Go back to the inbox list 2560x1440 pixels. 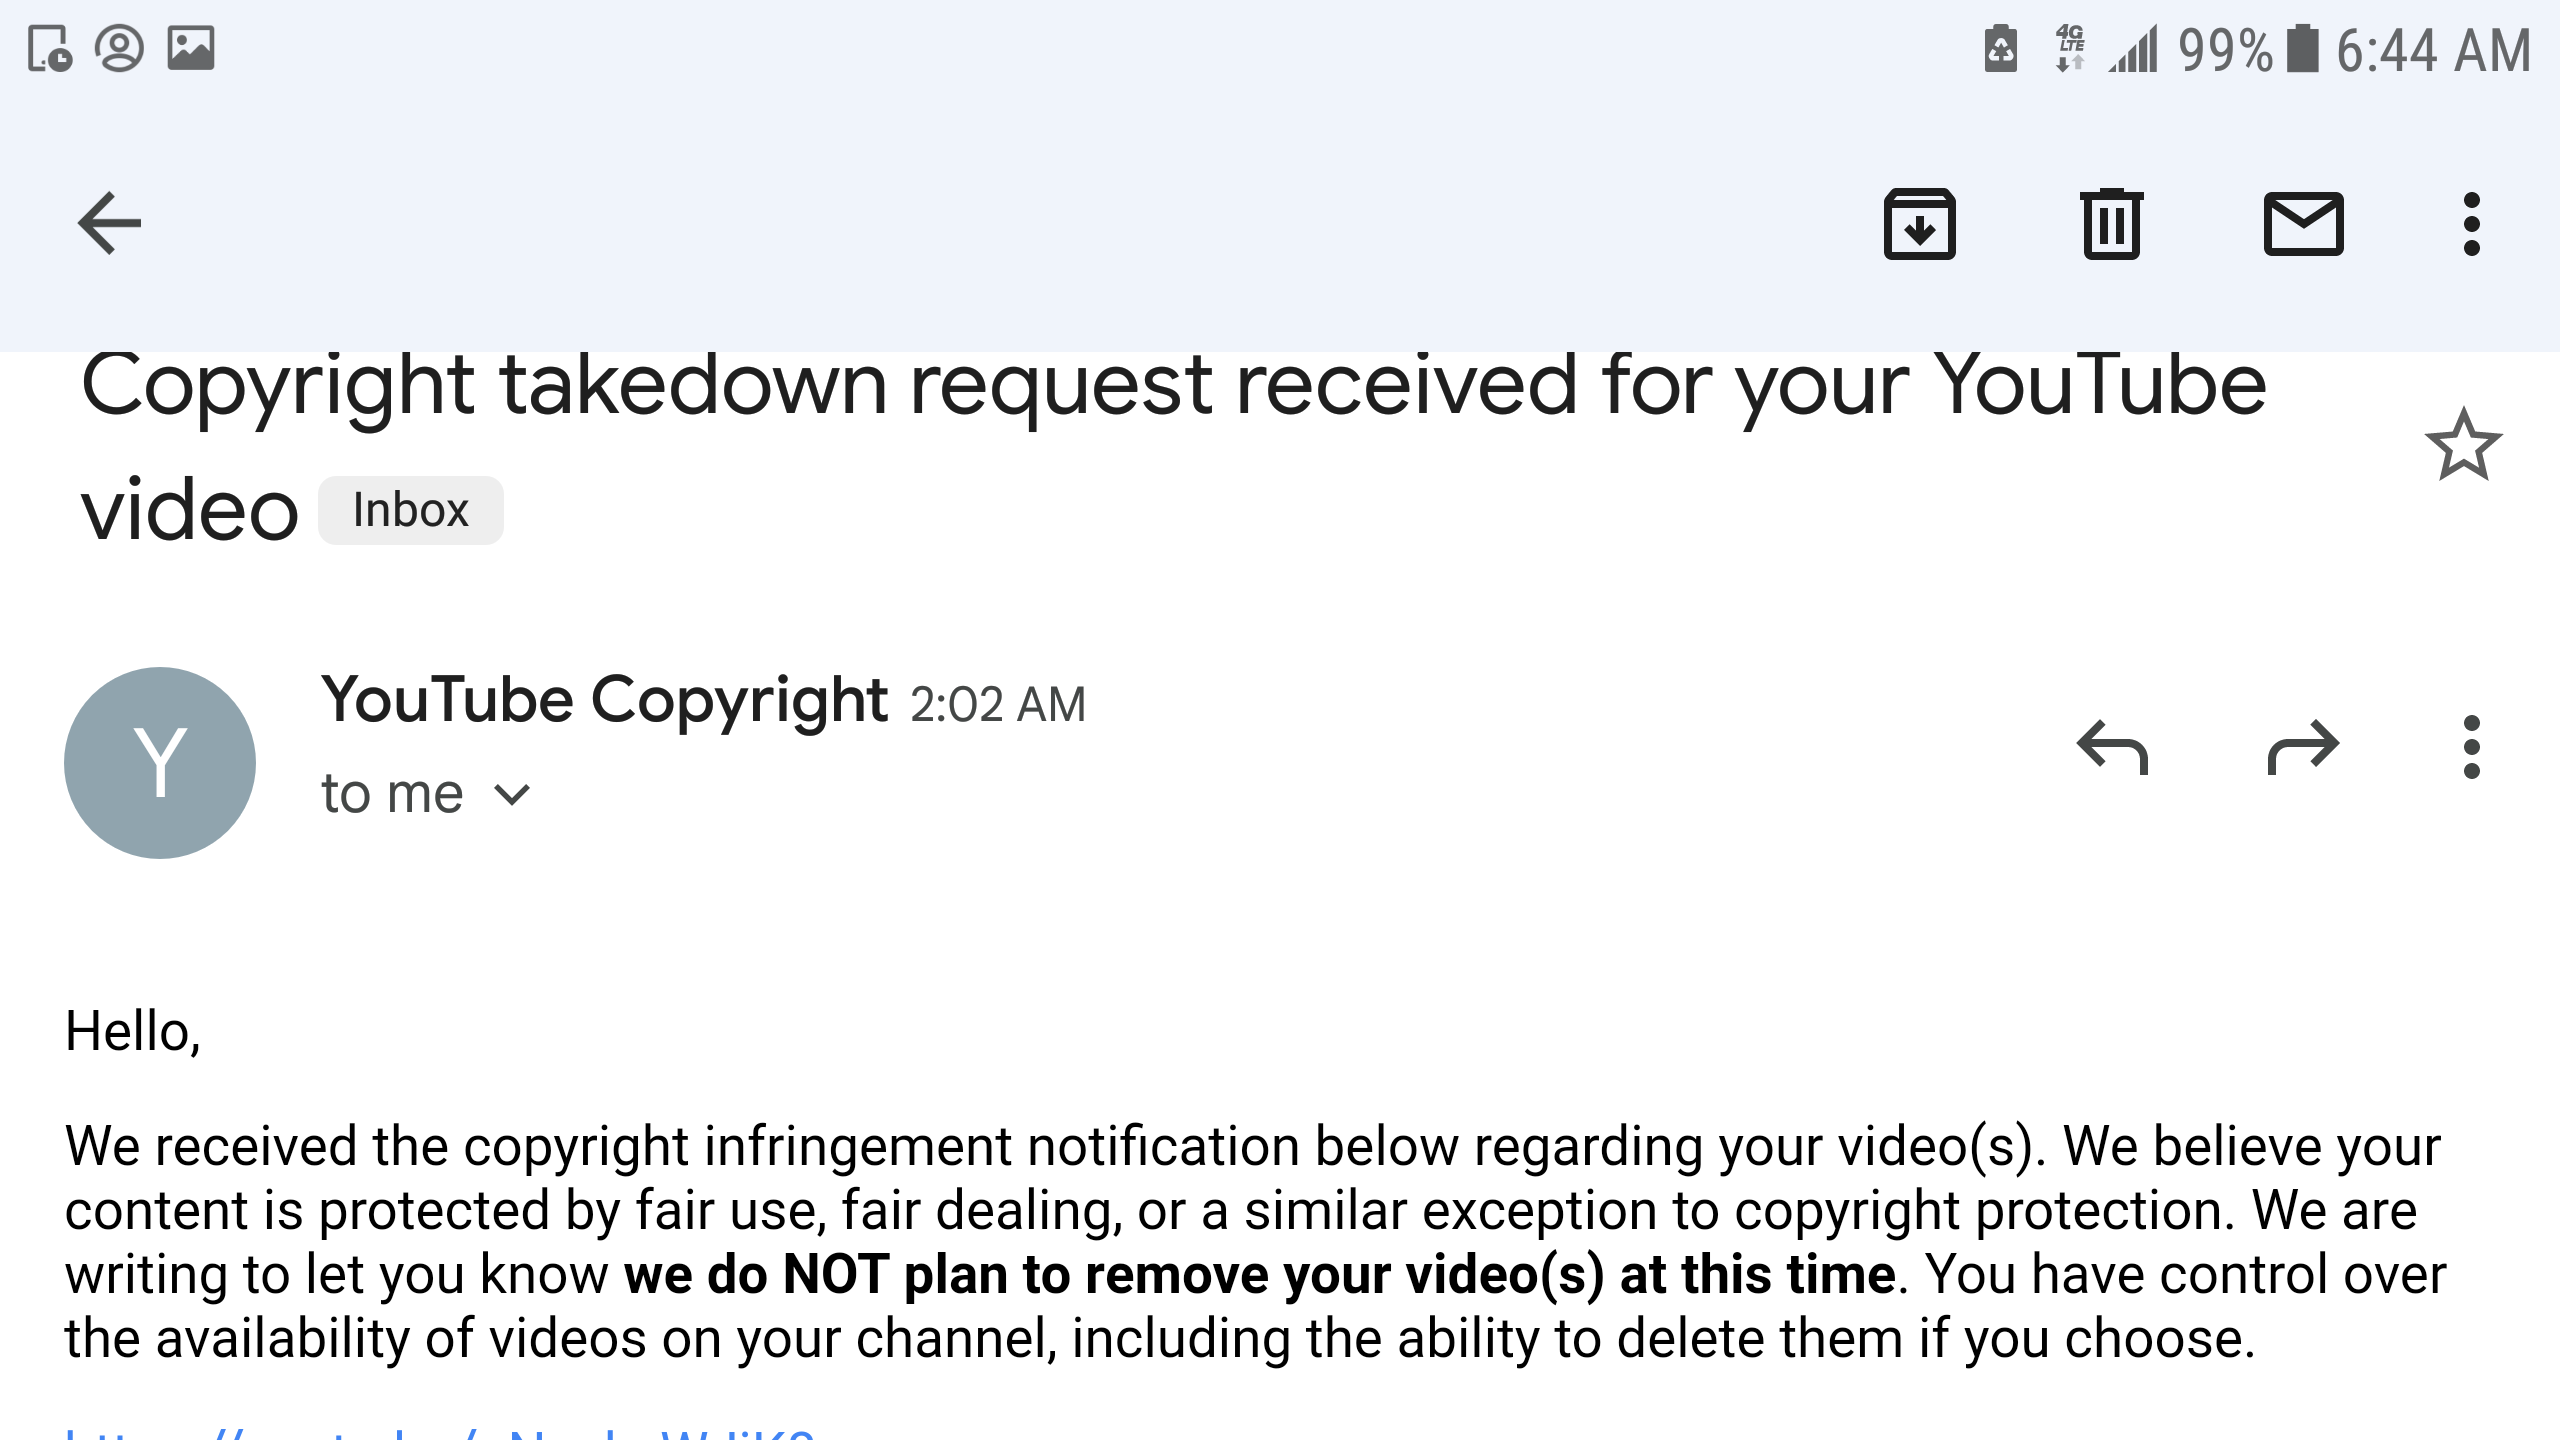pyautogui.click(x=110, y=223)
